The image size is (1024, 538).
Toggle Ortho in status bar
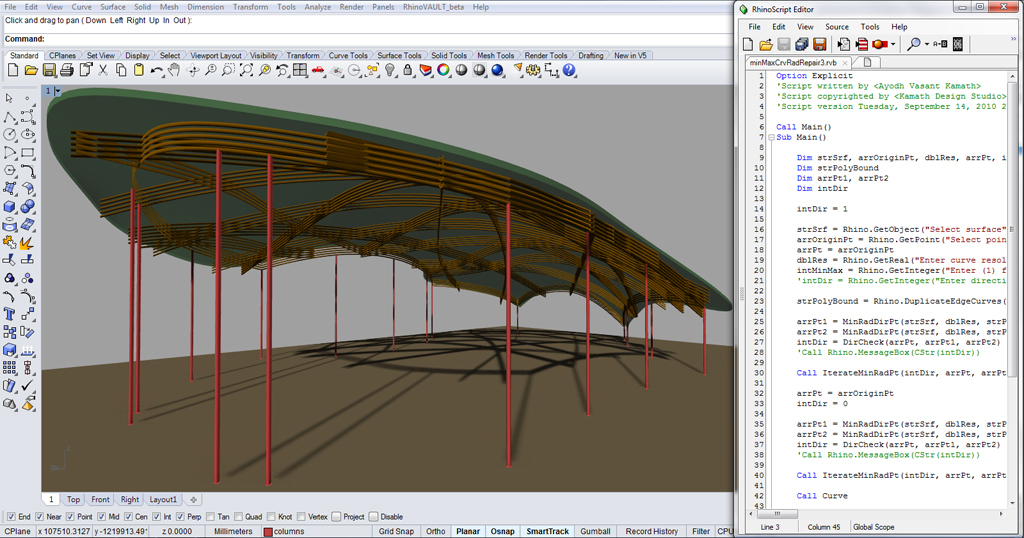tap(436, 531)
